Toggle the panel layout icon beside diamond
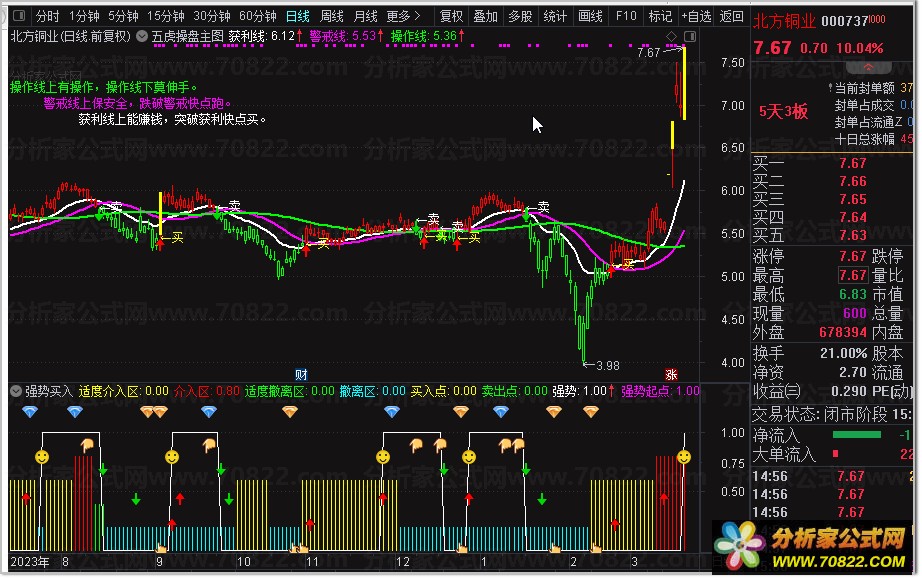Viewport: 922px width, 578px height. point(690,36)
